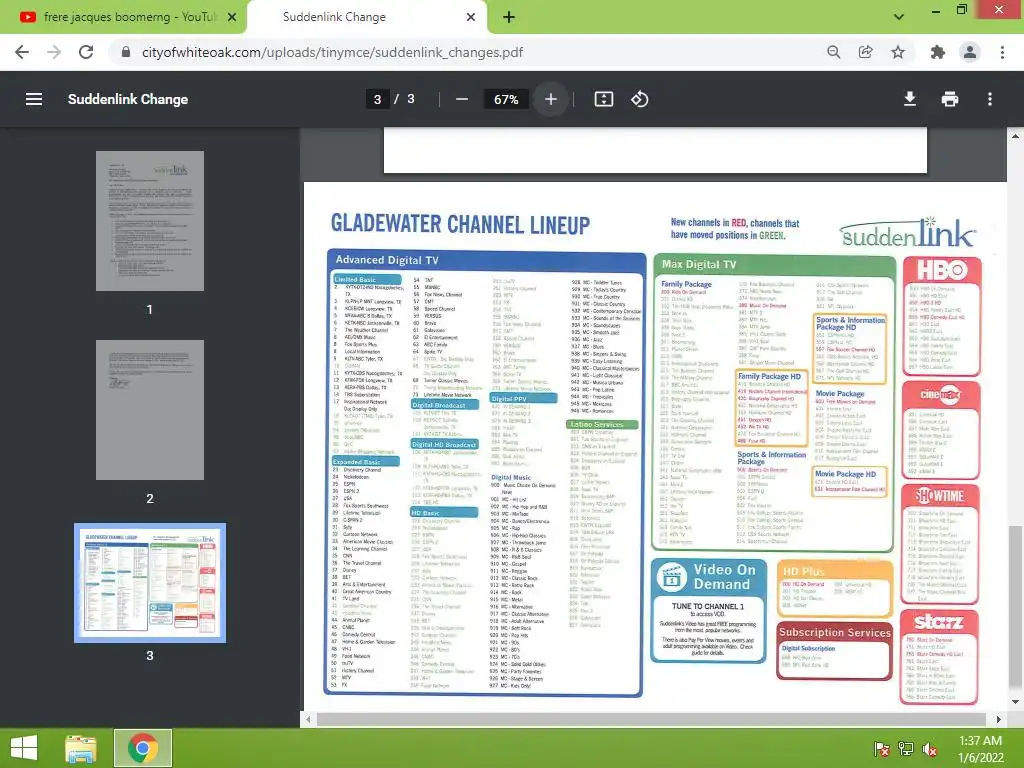Open File Explorer from taskbar

pos(81,748)
